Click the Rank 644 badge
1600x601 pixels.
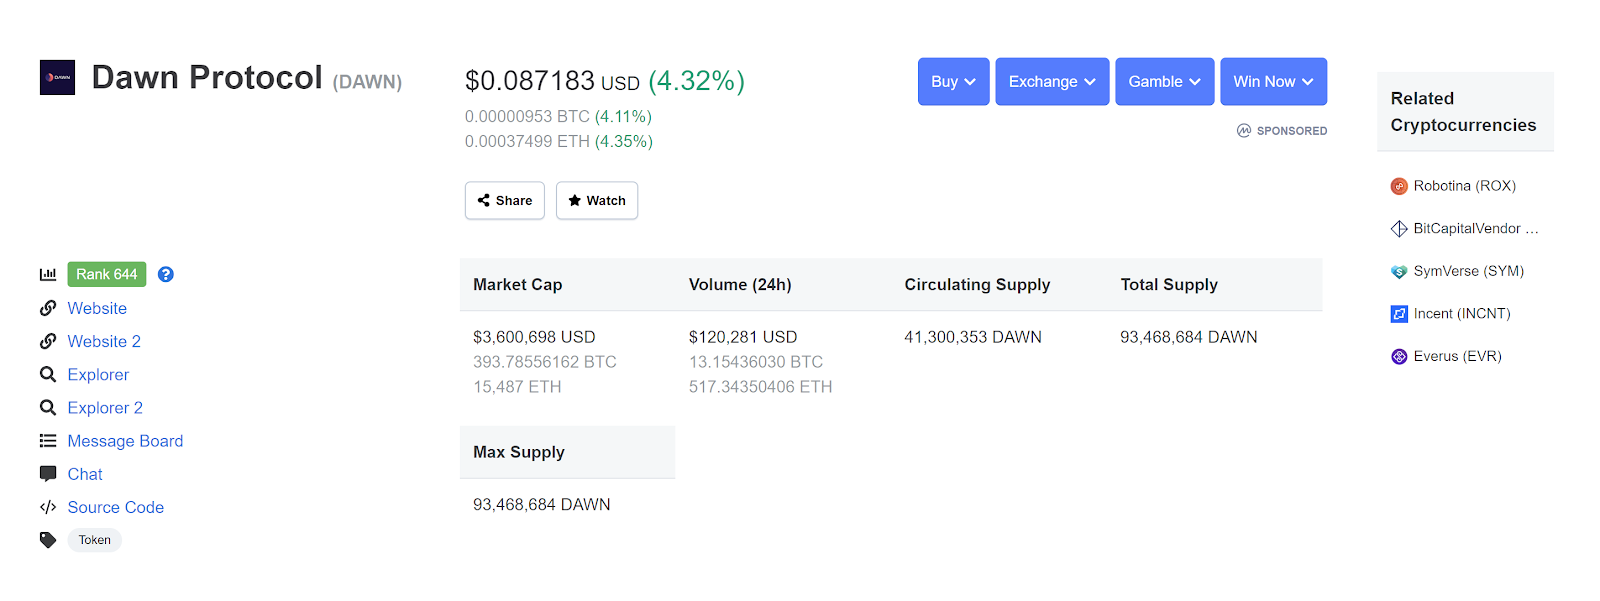coord(107,274)
